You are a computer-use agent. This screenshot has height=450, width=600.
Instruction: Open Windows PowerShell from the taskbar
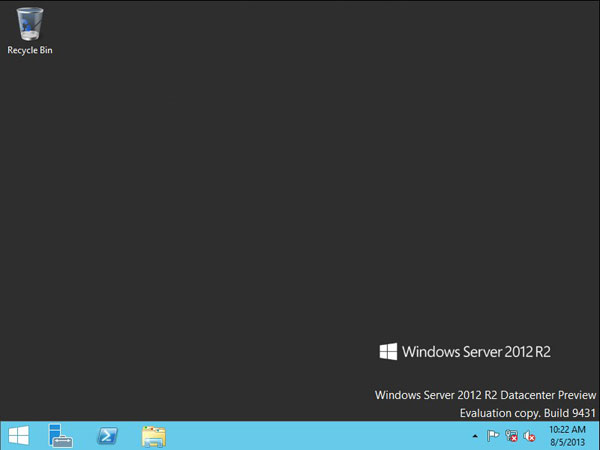click(x=107, y=436)
